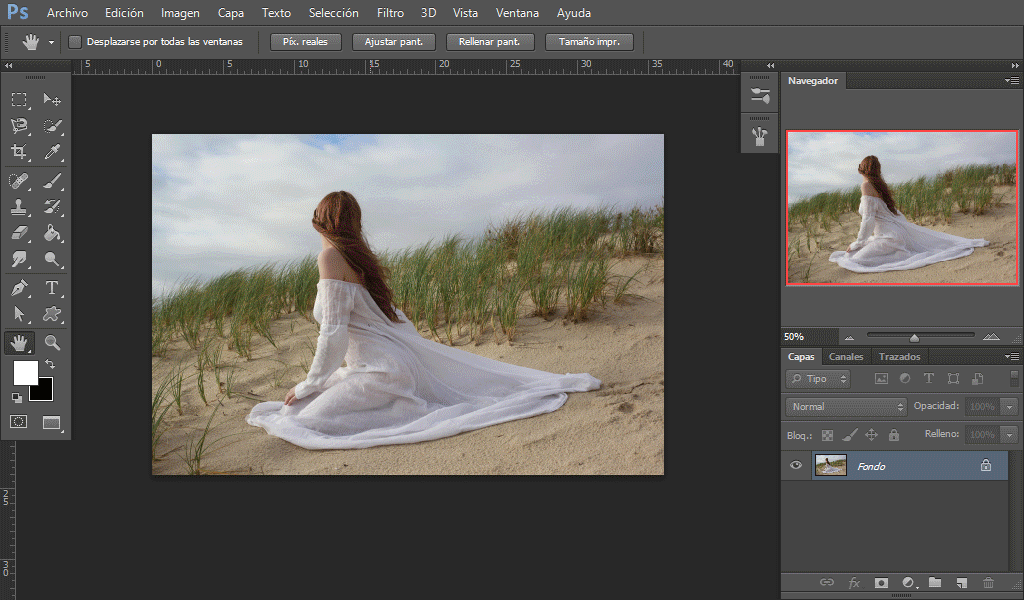
Task: Hide the Fondo layer via eye icon
Action: coord(796,465)
